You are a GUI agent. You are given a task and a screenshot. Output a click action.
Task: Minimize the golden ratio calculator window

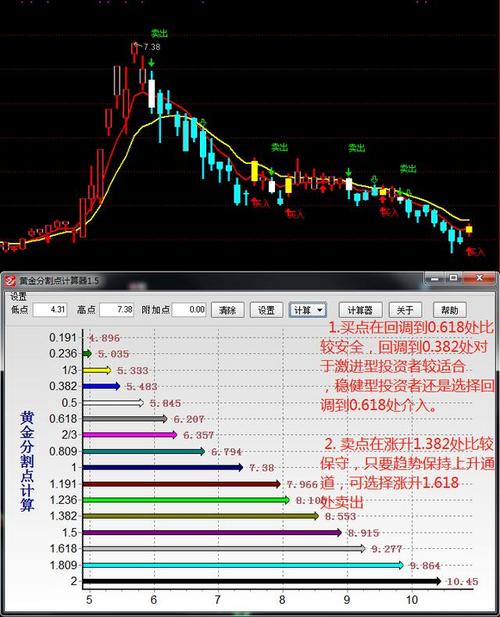coord(435,279)
